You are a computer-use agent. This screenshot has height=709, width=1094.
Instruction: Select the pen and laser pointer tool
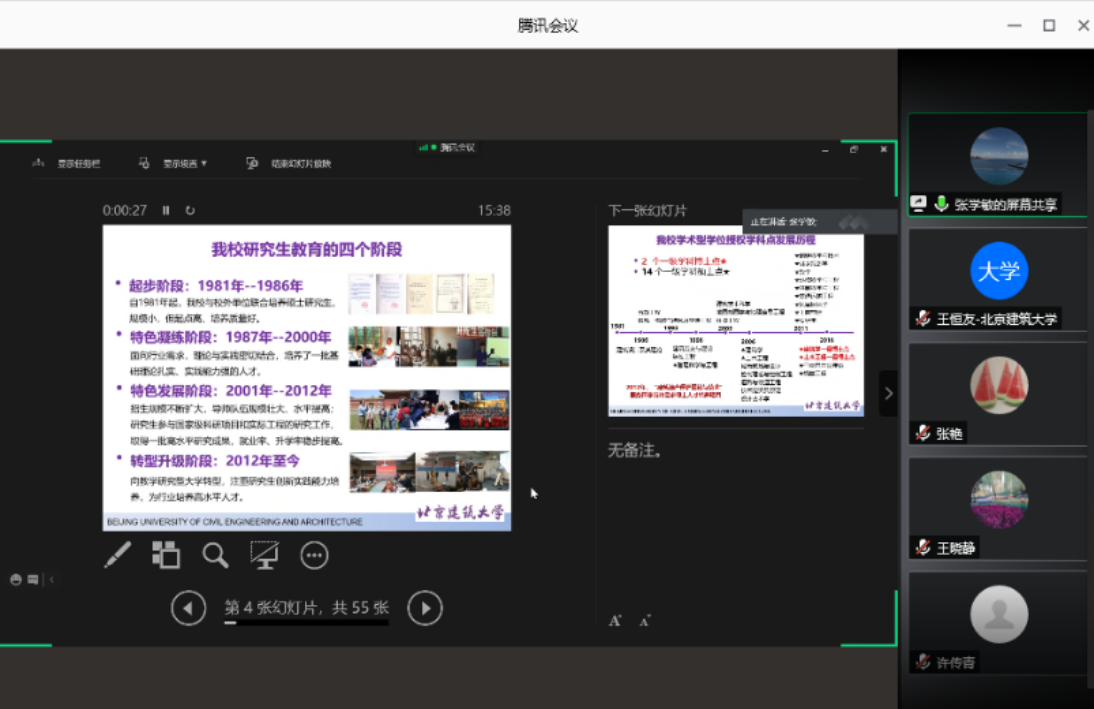tap(118, 555)
